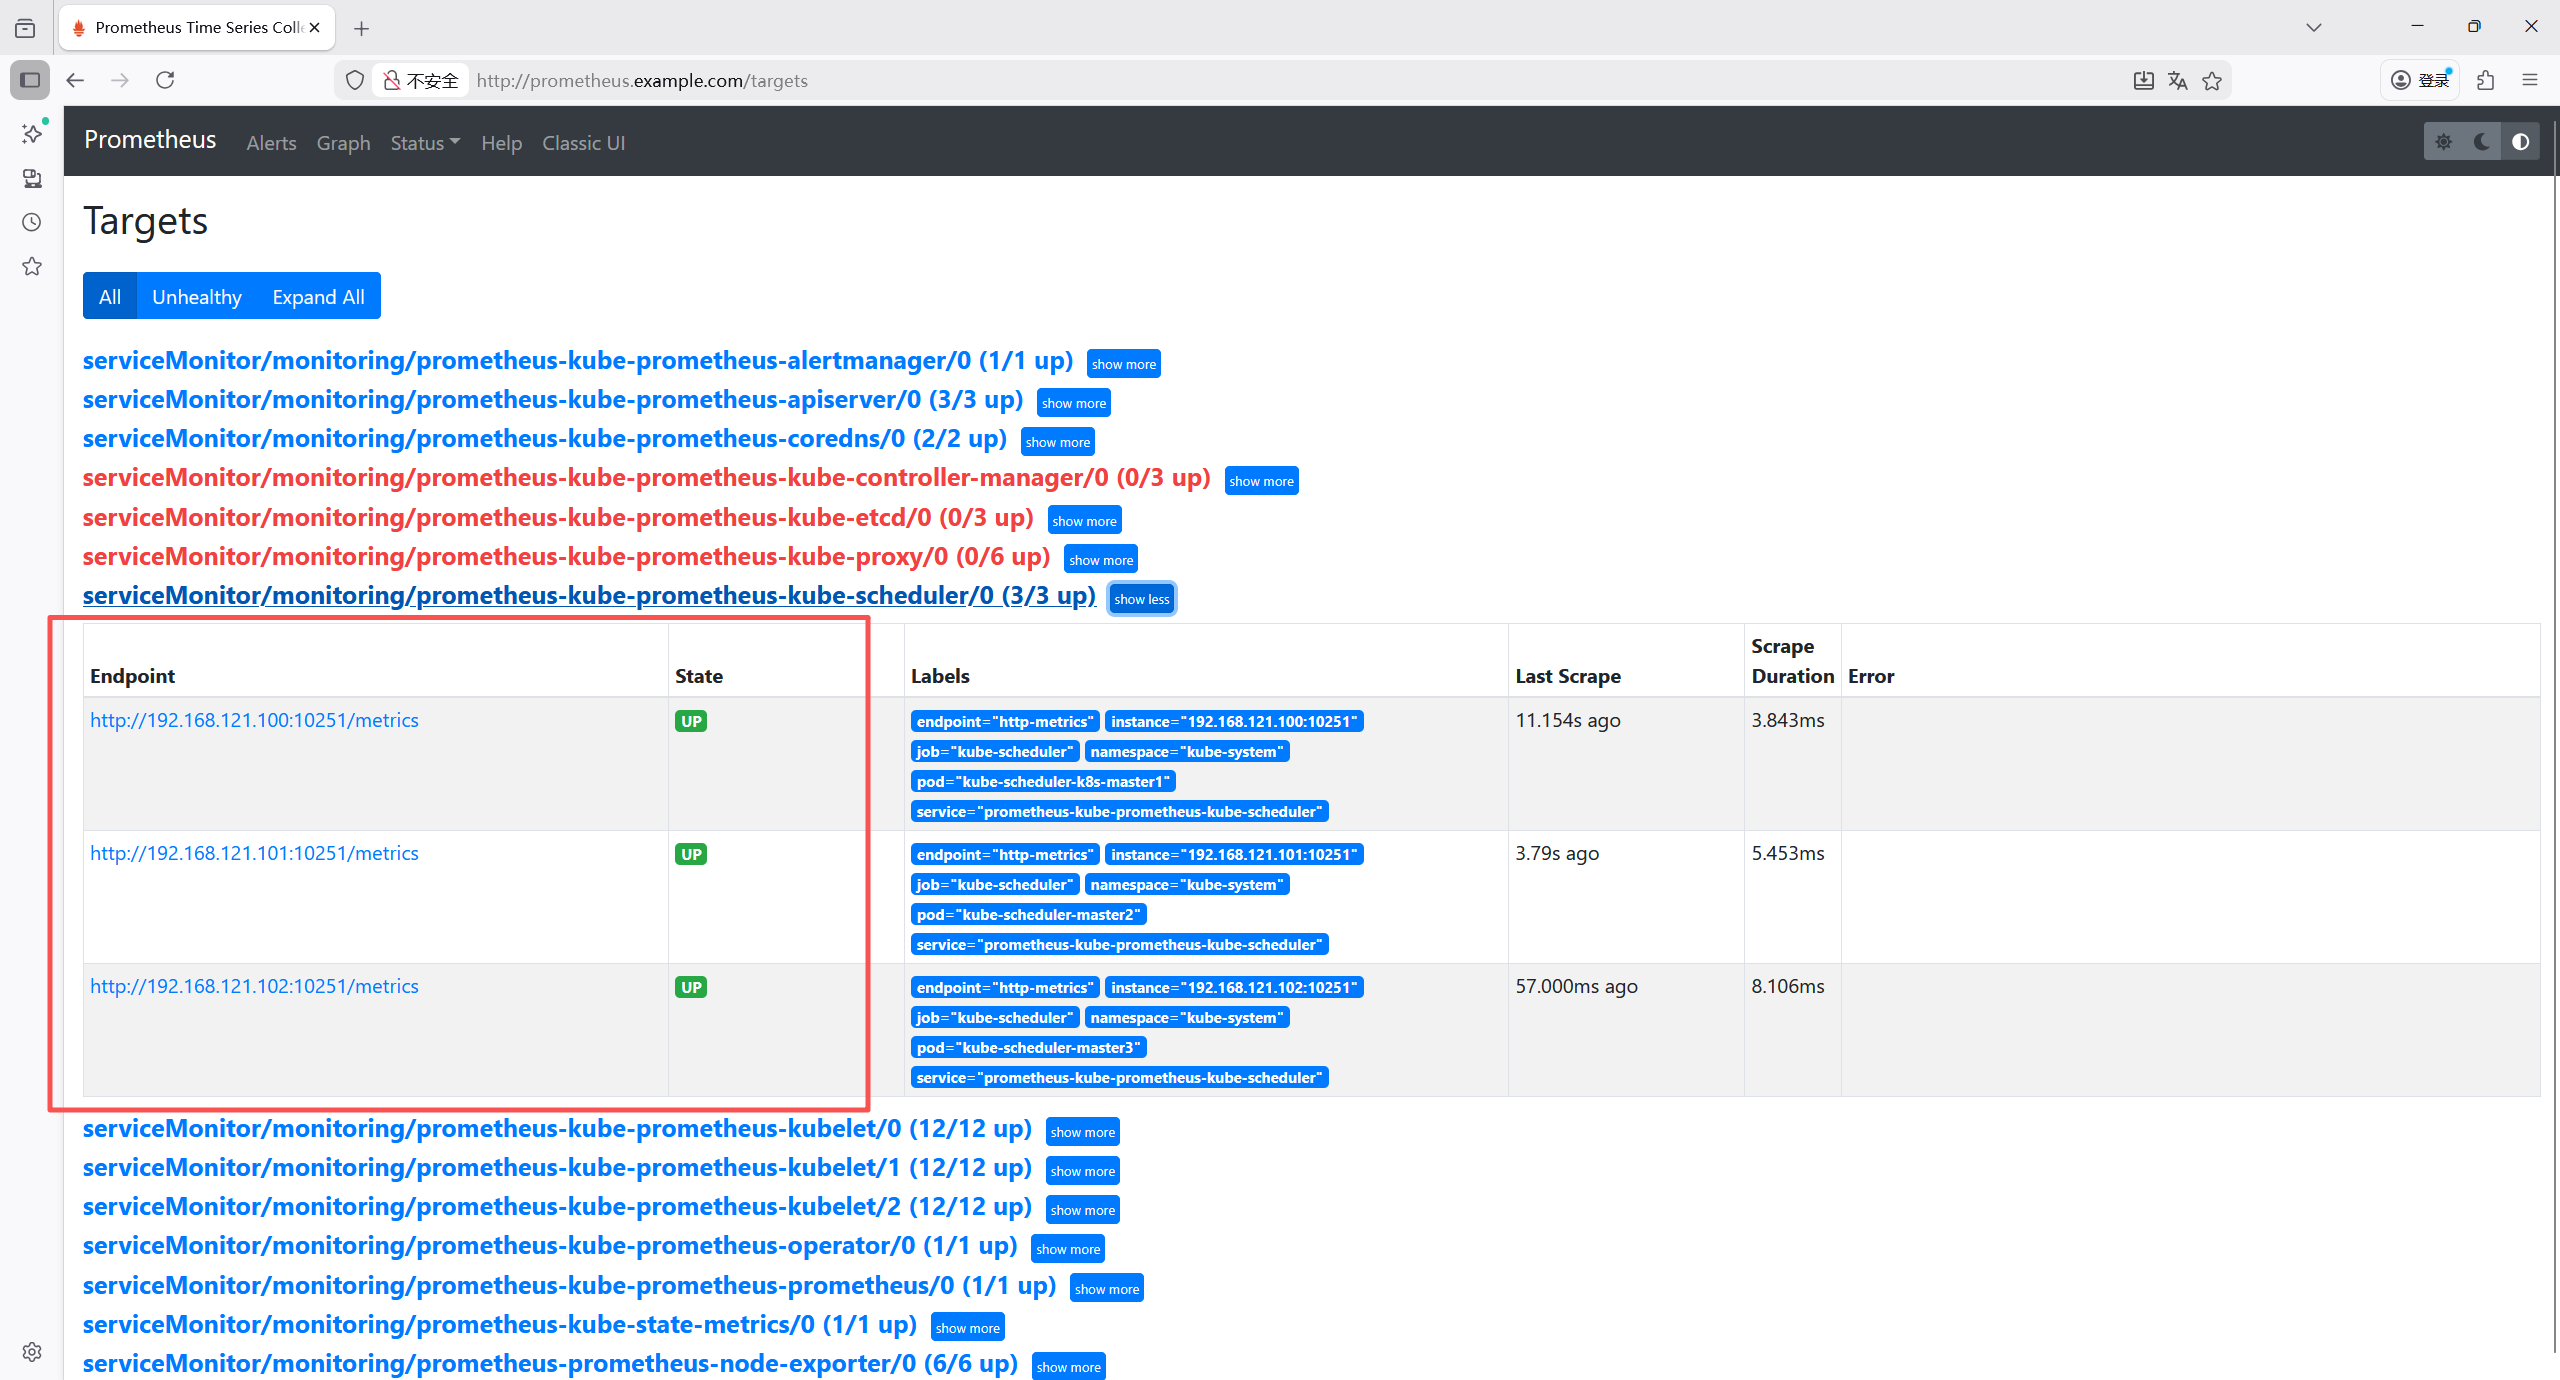The width and height of the screenshot is (2560, 1380).
Task: Expand kube-etcd targets with show more
Action: point(1084,521)
